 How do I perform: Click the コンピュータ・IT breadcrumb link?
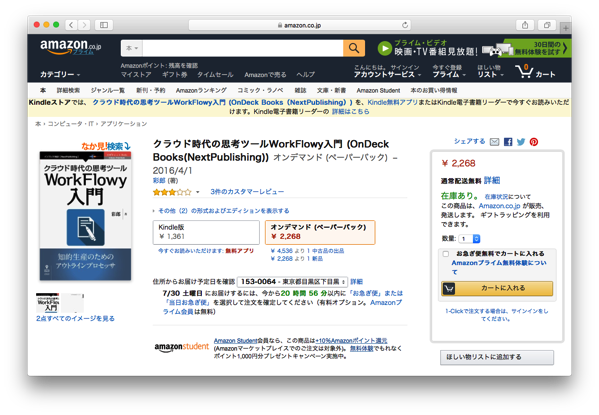pyautogui.click(x=70, y=124)
